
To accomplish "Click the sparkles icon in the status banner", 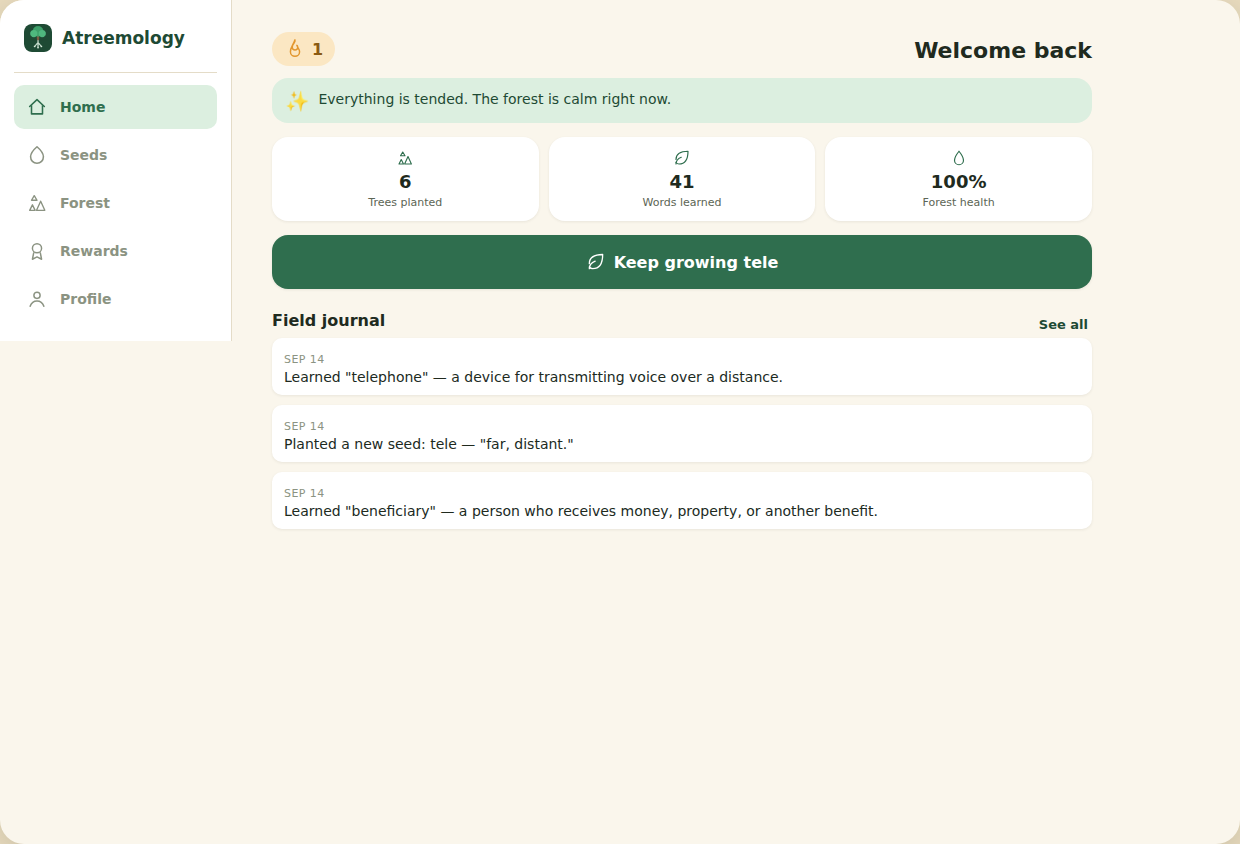I will pyautogui.click(x=297, y=100).
